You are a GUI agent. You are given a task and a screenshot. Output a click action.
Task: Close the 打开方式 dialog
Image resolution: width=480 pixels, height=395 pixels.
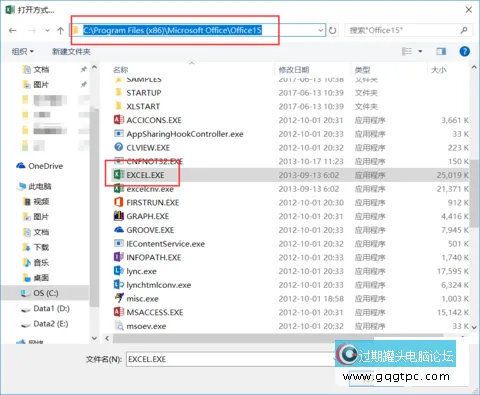pyautogui.click(x=468, y=10)
